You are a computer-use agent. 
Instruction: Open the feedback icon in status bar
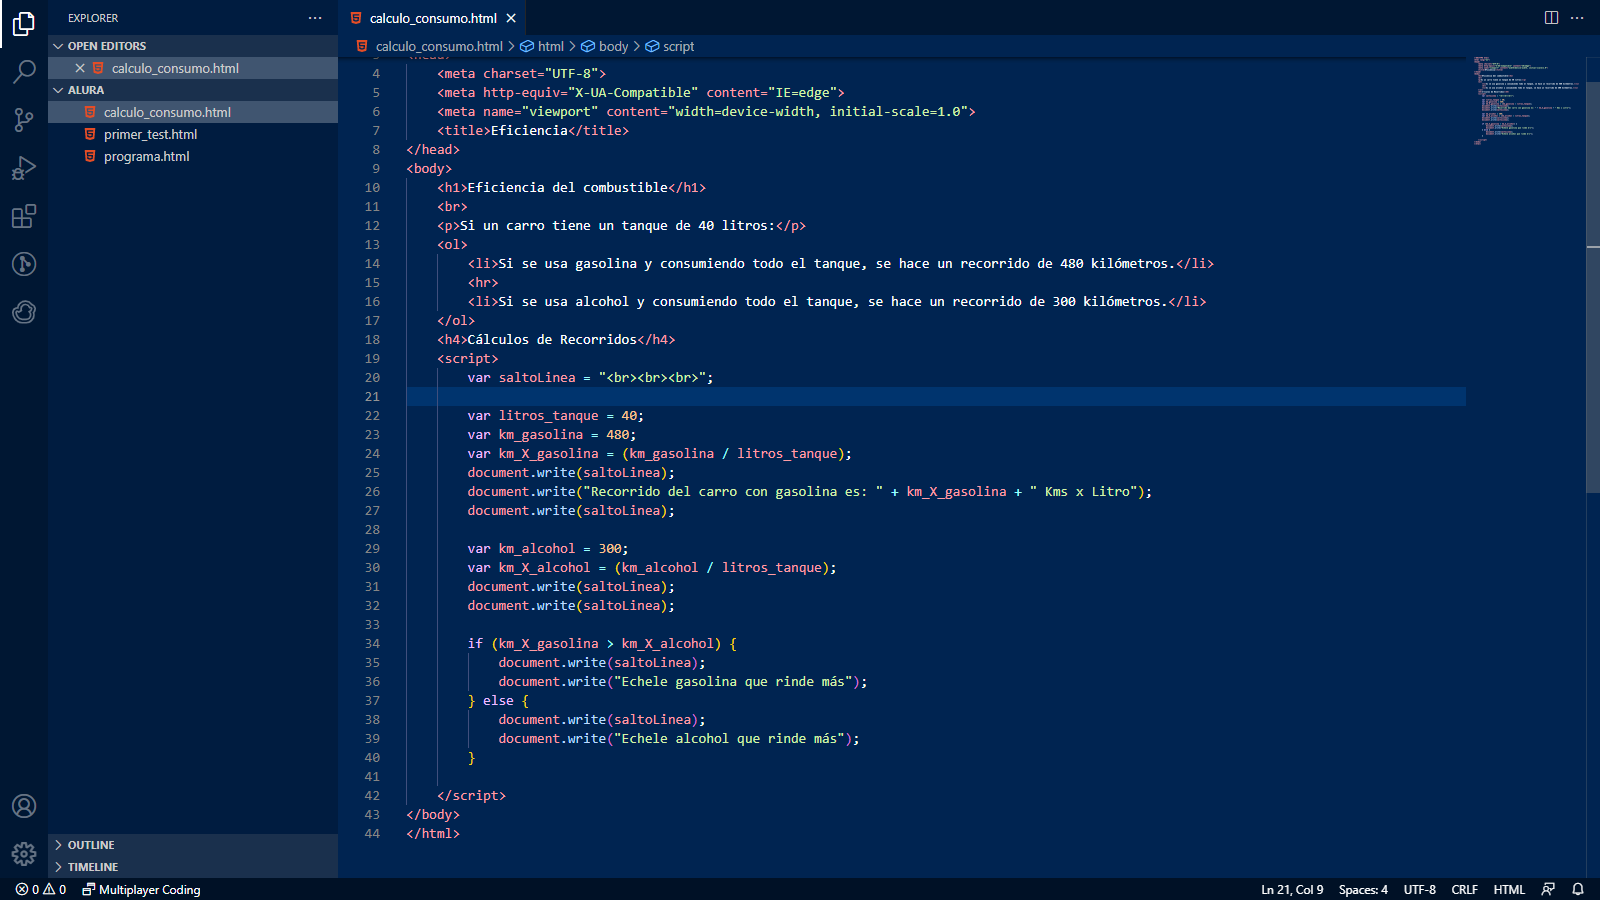coord(1548,889)
